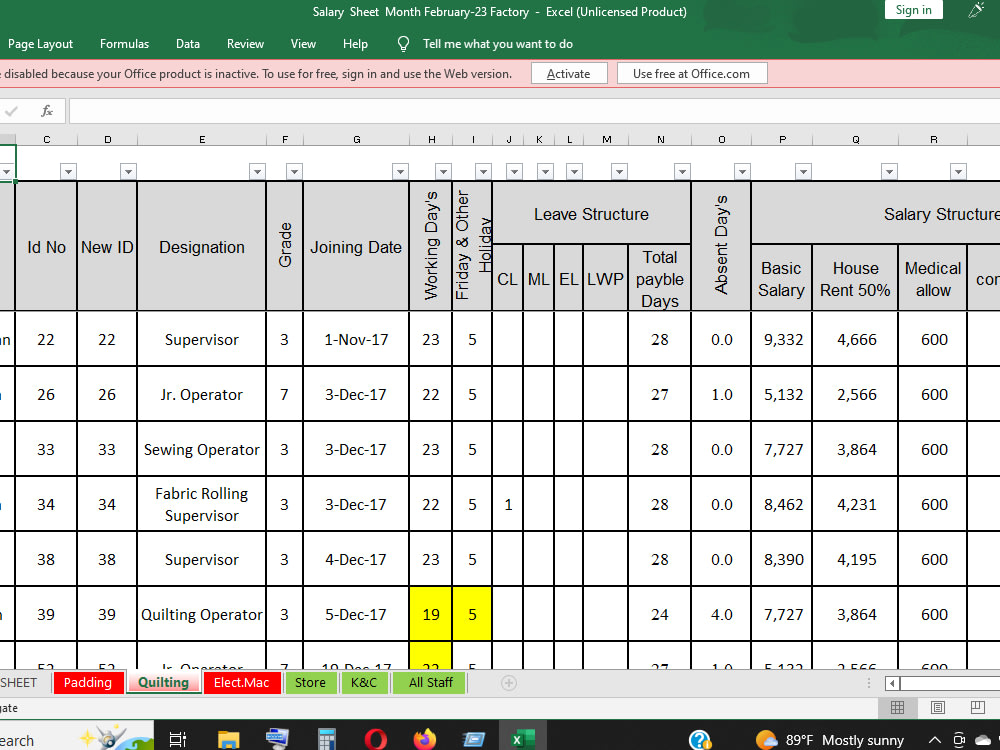Select the 1-Nov-17 joining date cell
Viewport: 1000px width, 750px height.
356,339
